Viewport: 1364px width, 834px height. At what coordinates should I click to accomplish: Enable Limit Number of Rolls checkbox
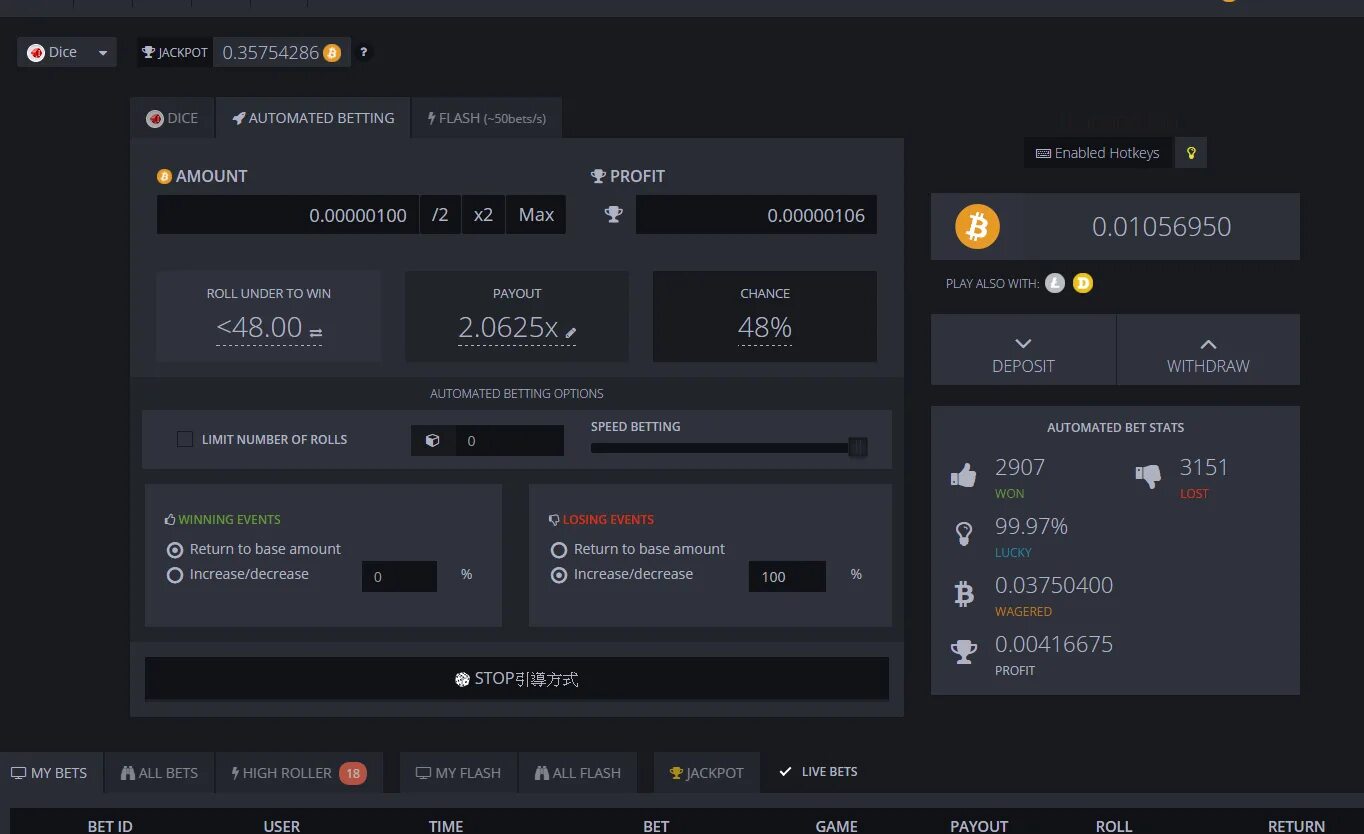[185, 439]
